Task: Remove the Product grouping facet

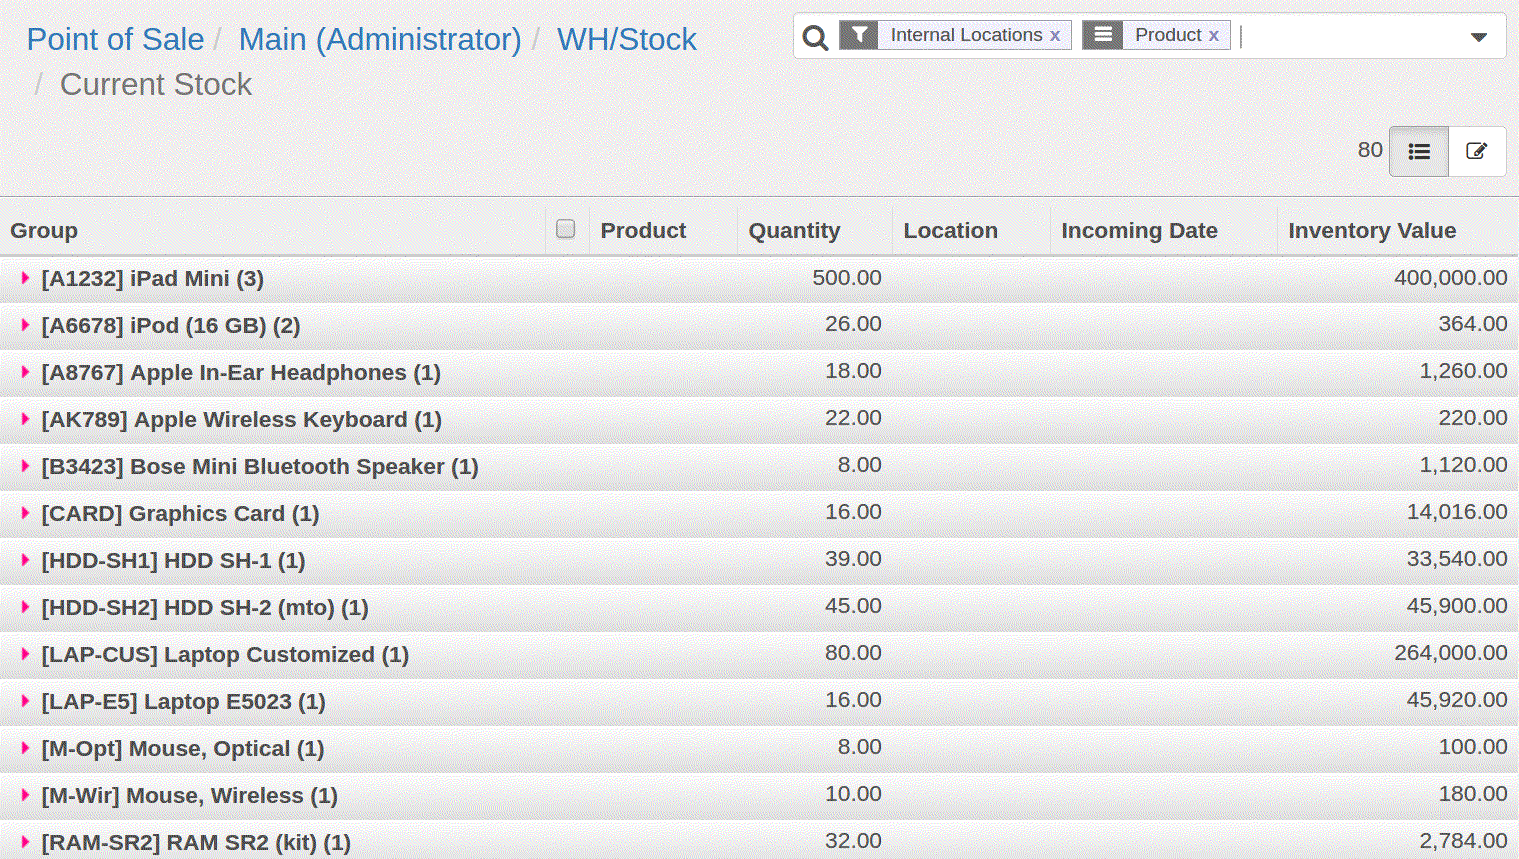Action: coord(1213,36)
